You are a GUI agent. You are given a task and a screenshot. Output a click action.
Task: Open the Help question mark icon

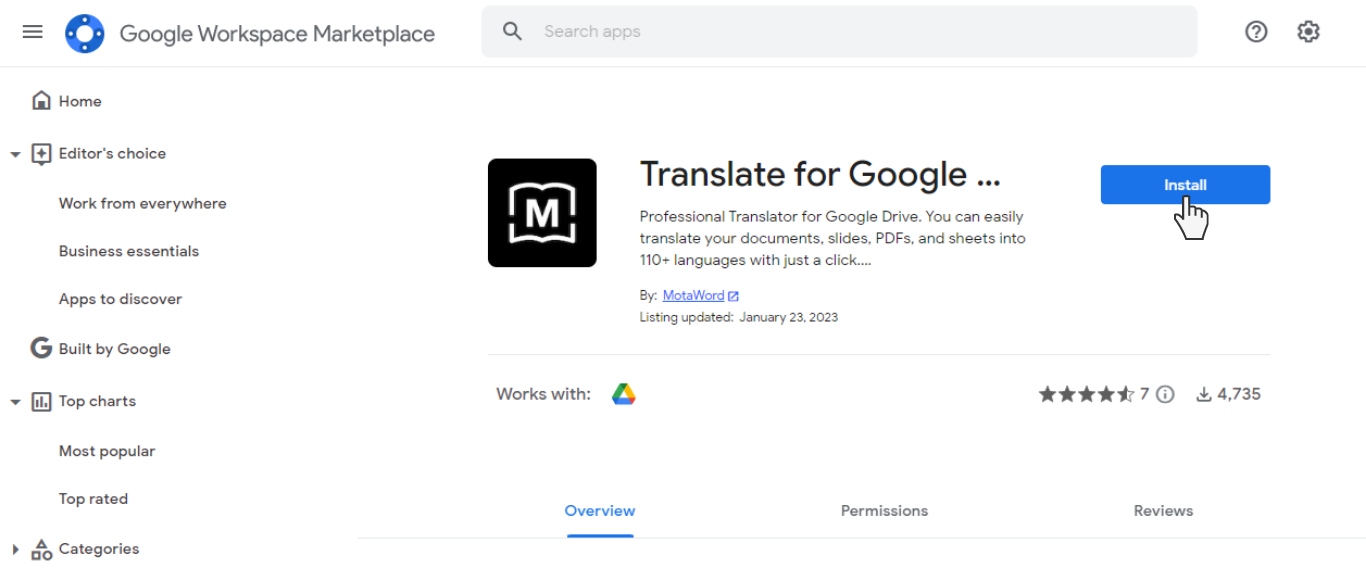[x=1256, y=32]
